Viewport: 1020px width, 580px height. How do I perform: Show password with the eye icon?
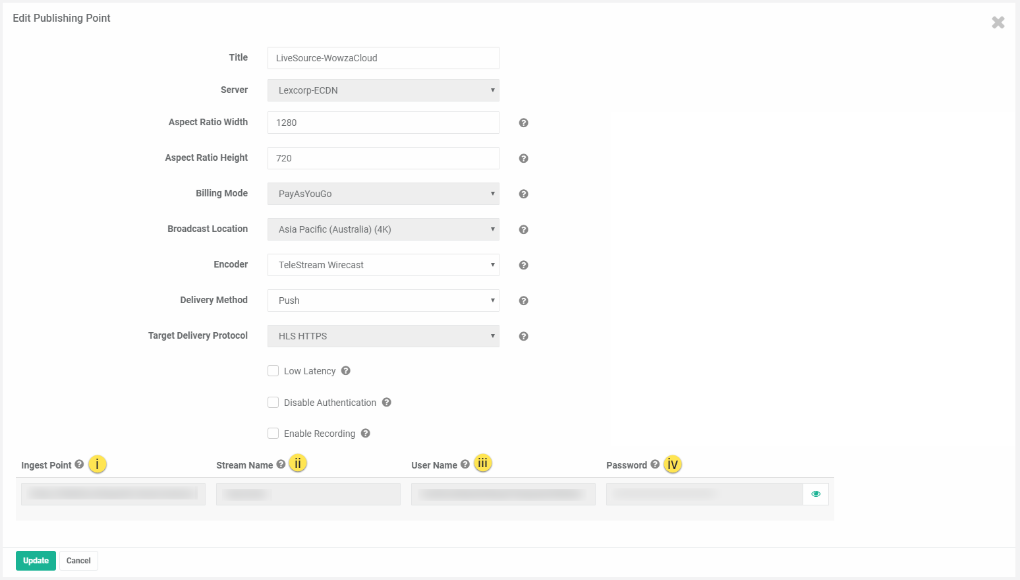click(816, 494)
